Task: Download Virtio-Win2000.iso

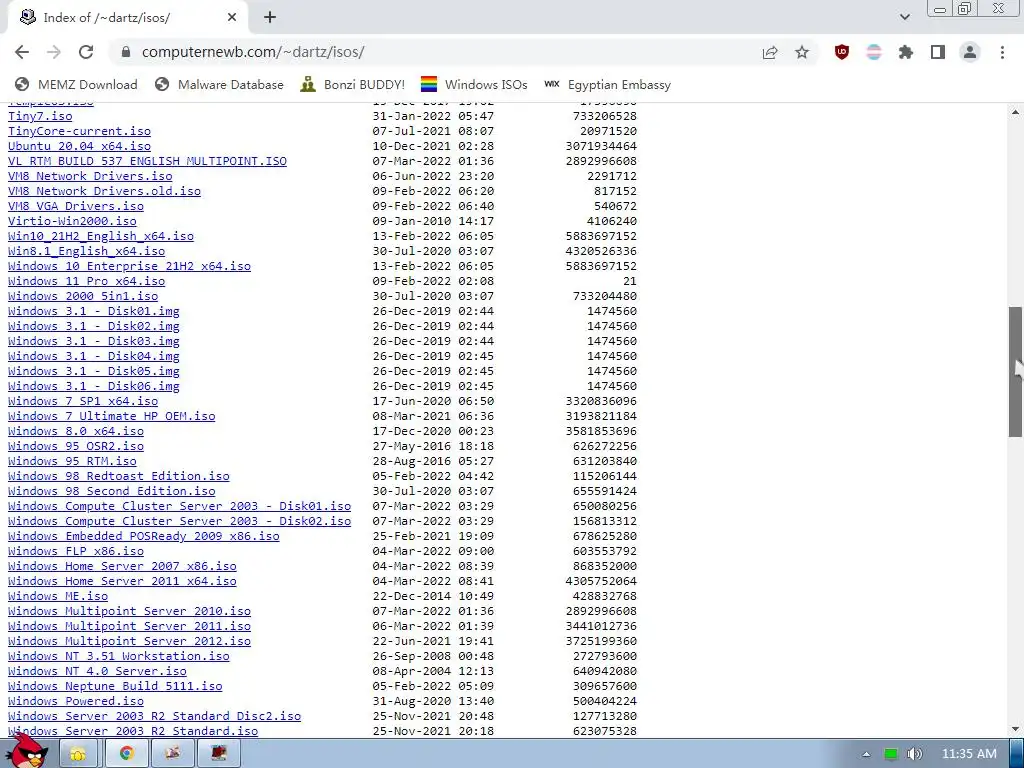Action: pyautogui.click(x=72, y=221)
